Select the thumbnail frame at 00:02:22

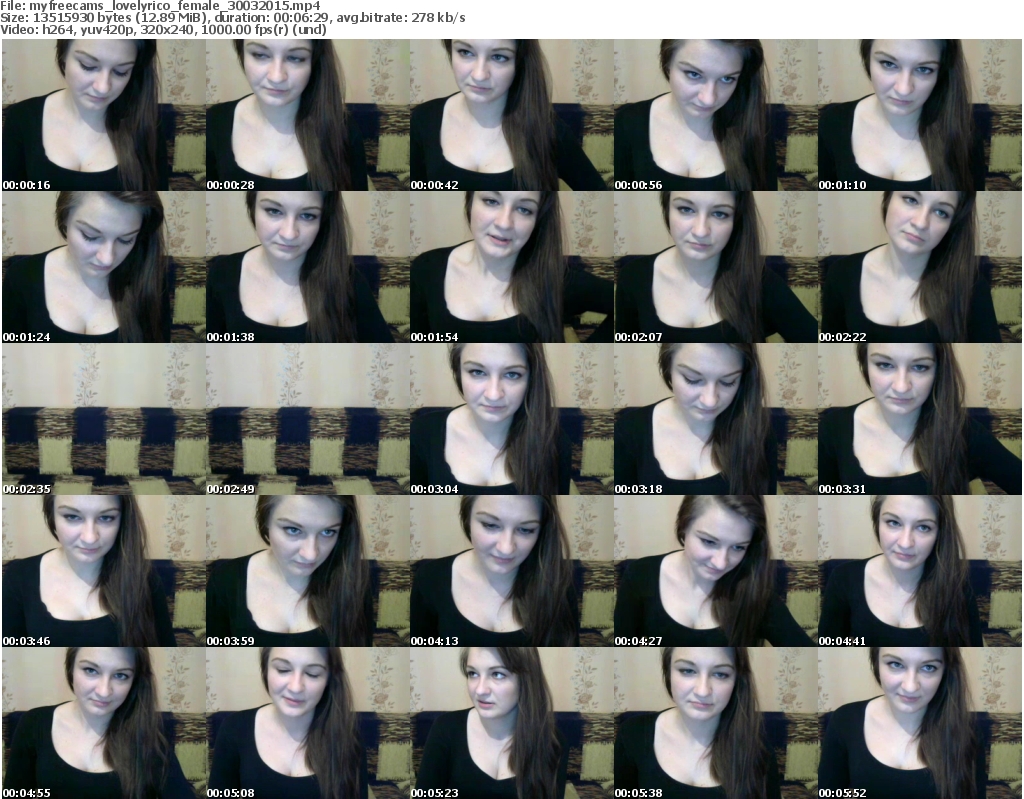920,267
